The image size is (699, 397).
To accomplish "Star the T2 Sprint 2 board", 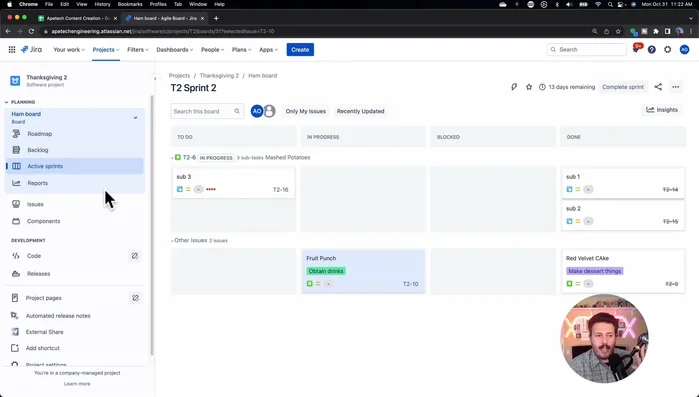I will pyautogui.click(x=529, y=87).
